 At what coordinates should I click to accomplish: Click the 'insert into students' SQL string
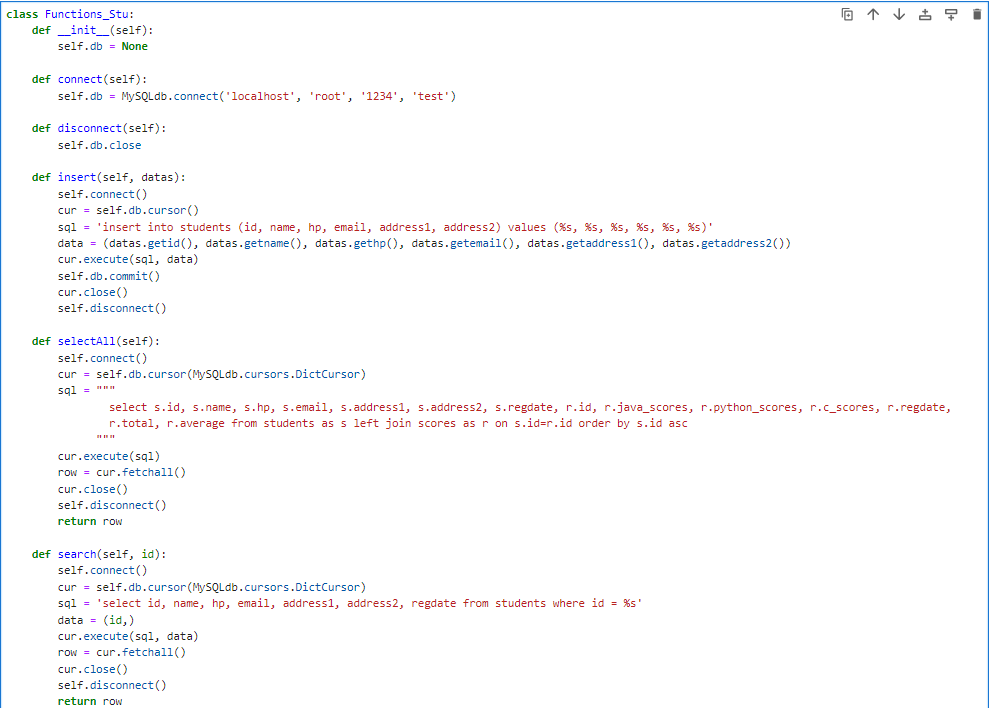405,227
